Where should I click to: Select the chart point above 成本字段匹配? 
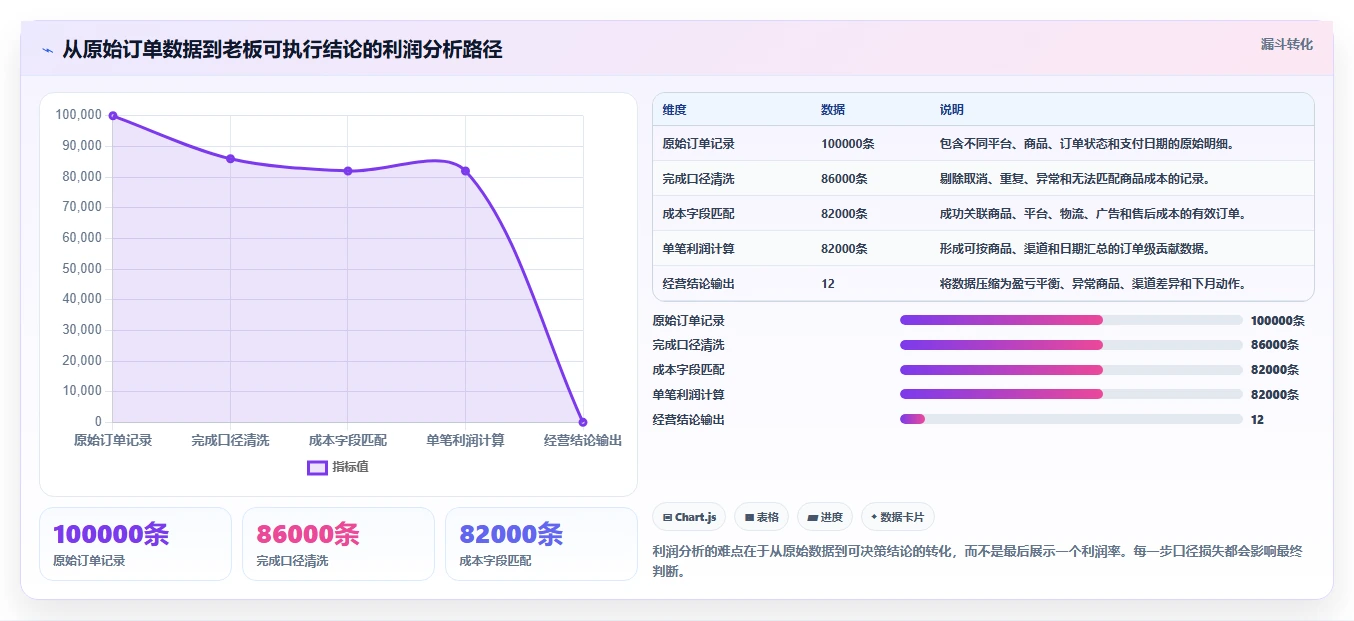pos(348,171)
